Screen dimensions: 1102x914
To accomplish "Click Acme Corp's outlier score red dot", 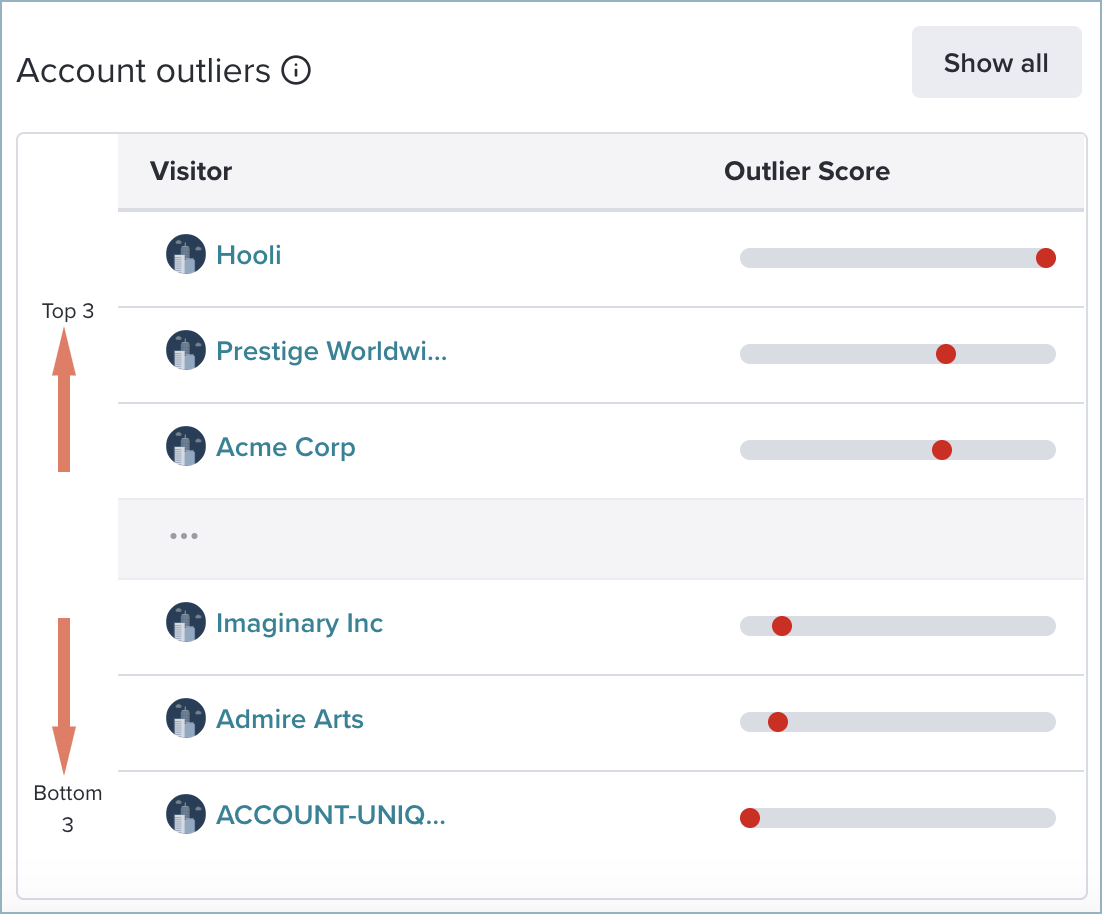I will coord(942,450).
